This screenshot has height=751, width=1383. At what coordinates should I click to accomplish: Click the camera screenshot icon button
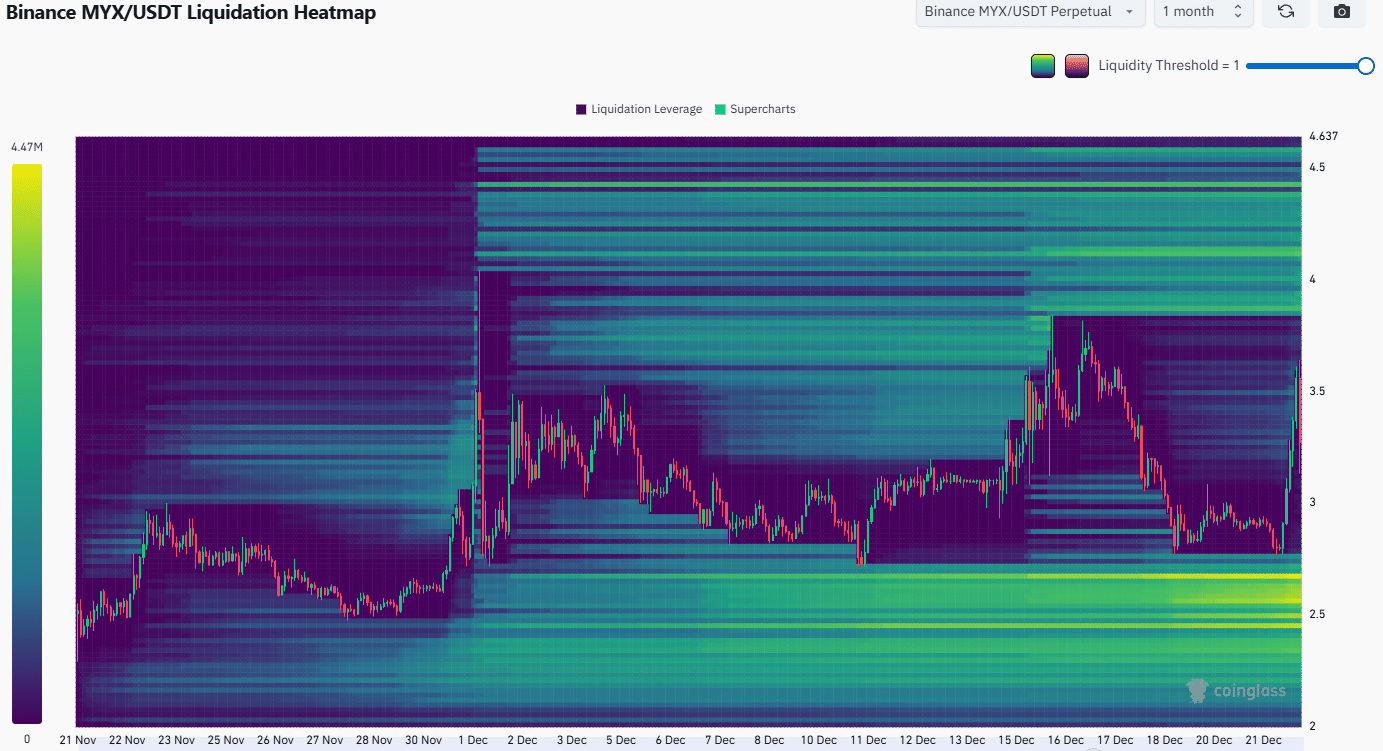point(1342,12)
